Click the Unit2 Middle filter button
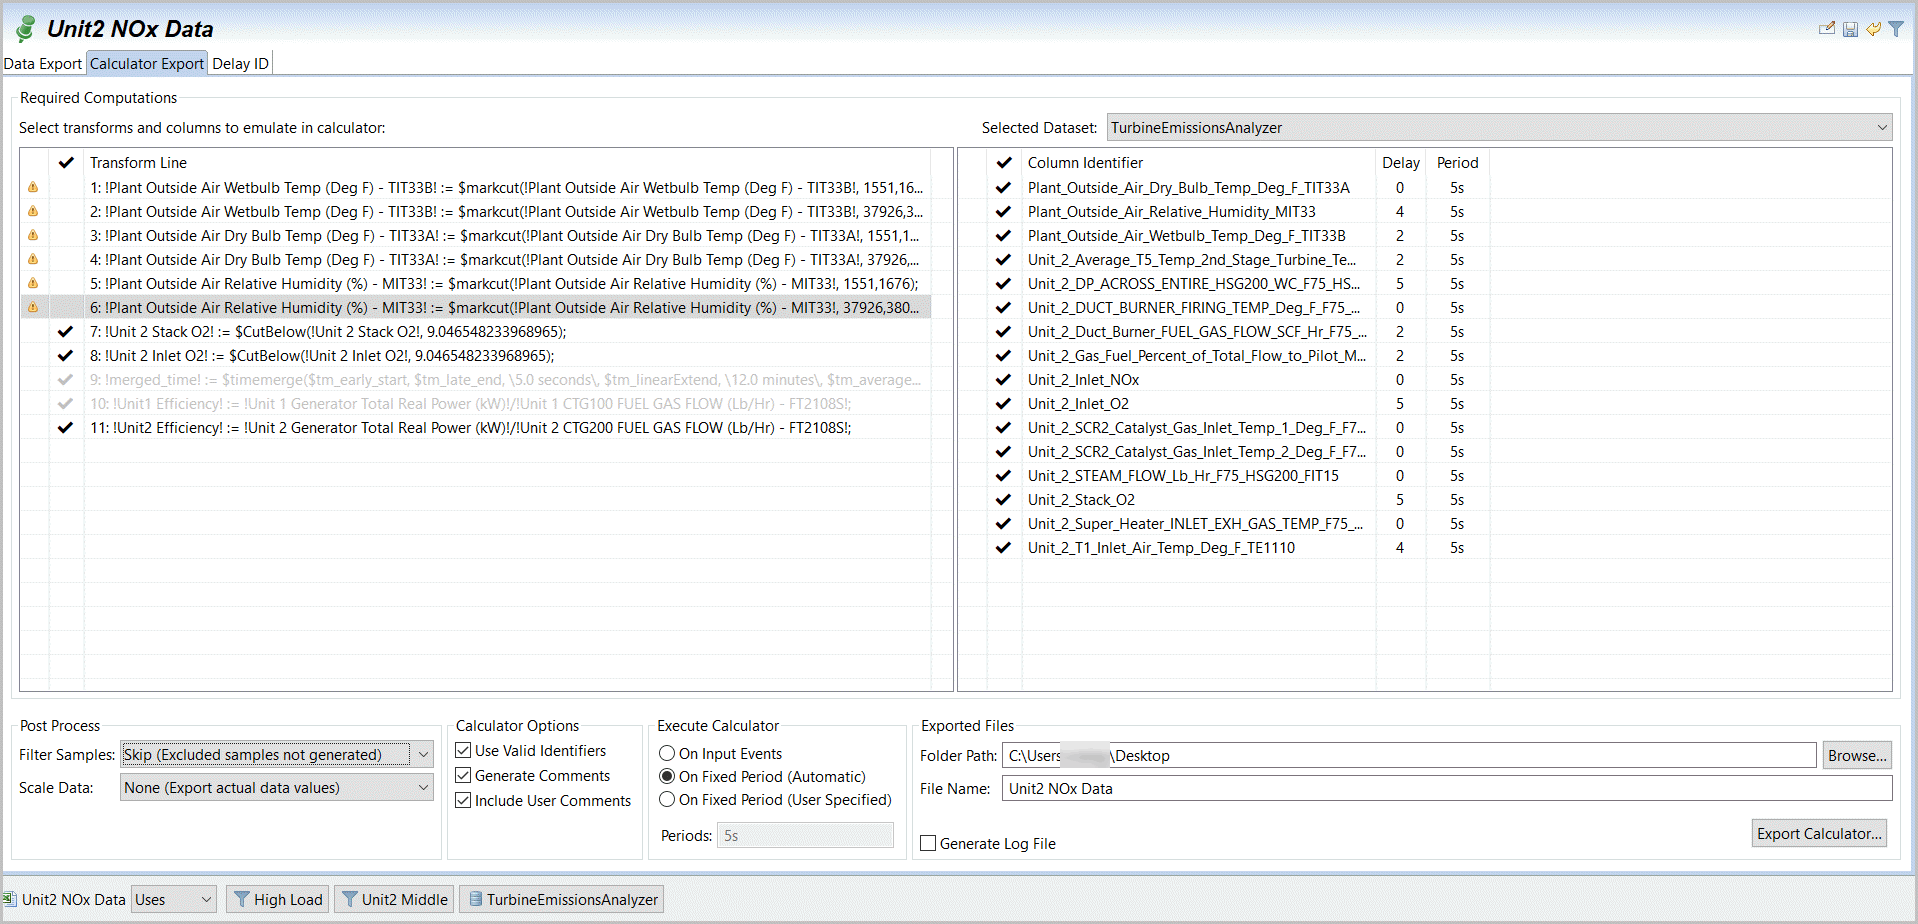The height and width of the screenshot is (924, 1918). (x=394, y=899)
